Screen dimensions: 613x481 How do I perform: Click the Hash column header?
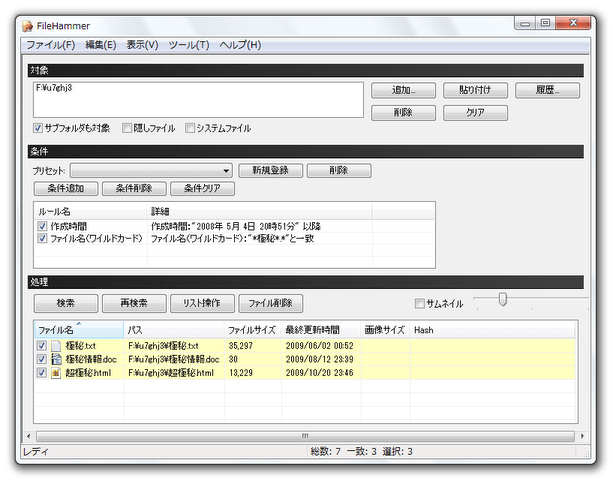coord(493,330)
